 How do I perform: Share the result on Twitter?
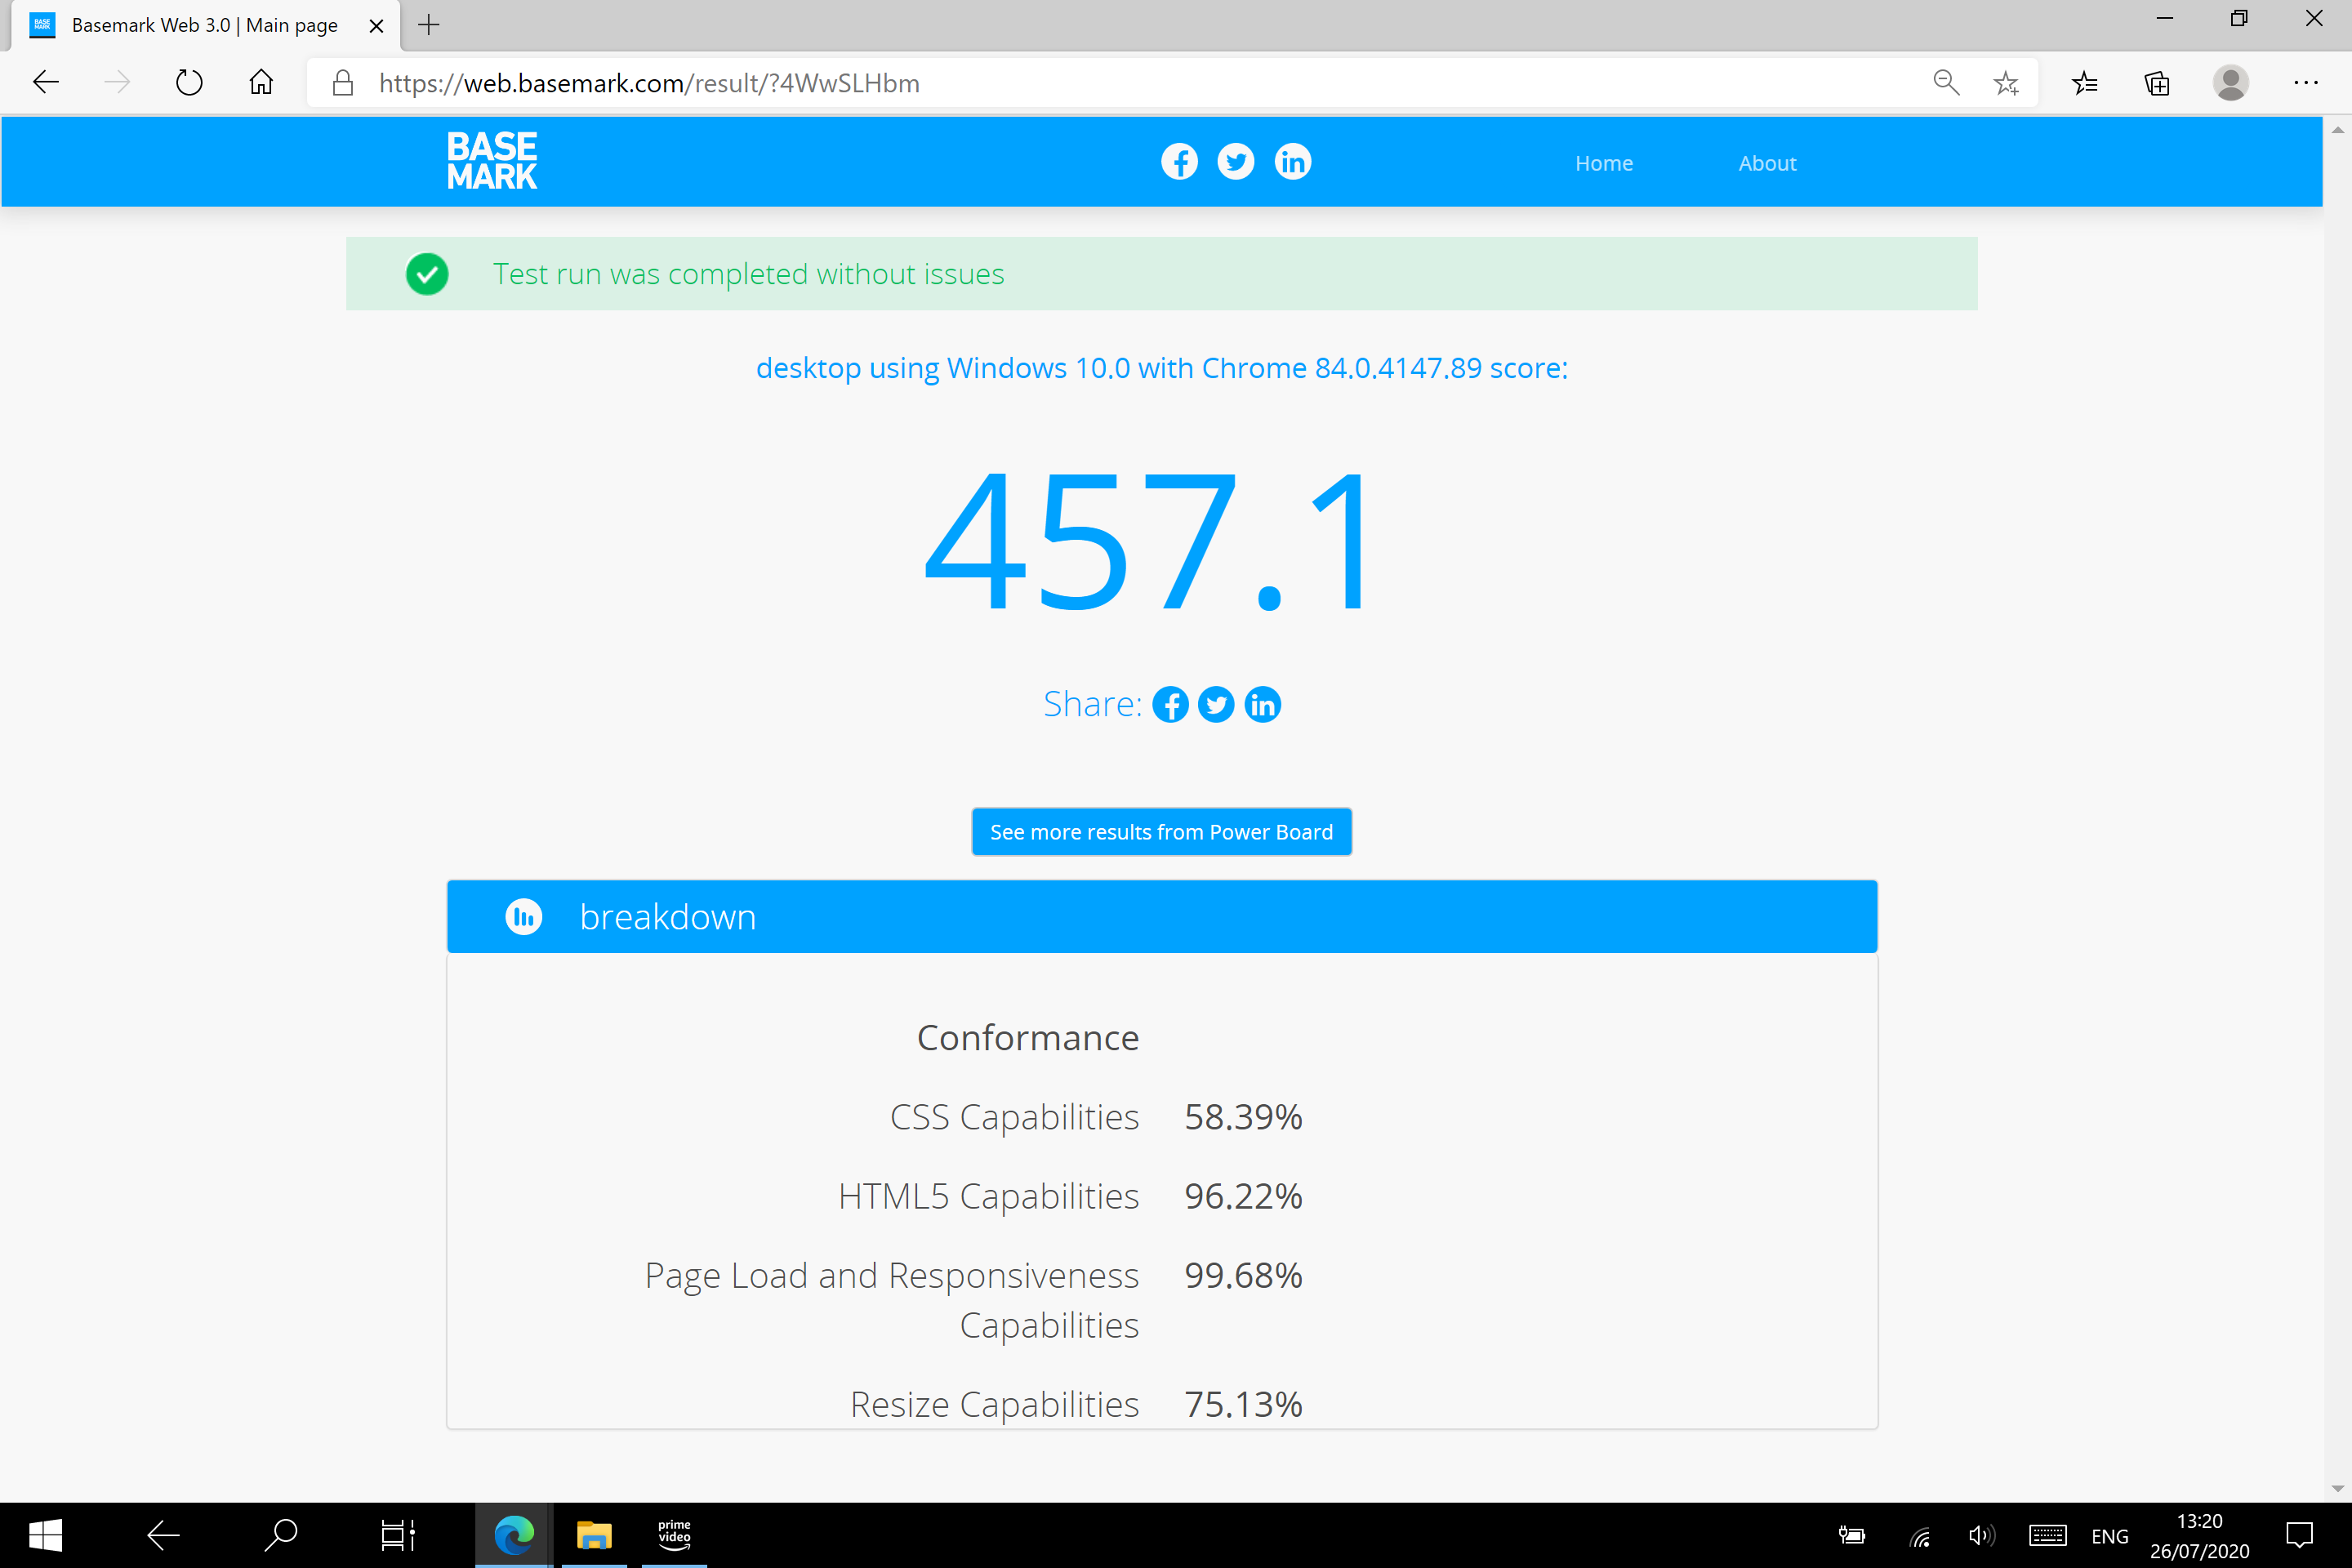point(1216,704)
